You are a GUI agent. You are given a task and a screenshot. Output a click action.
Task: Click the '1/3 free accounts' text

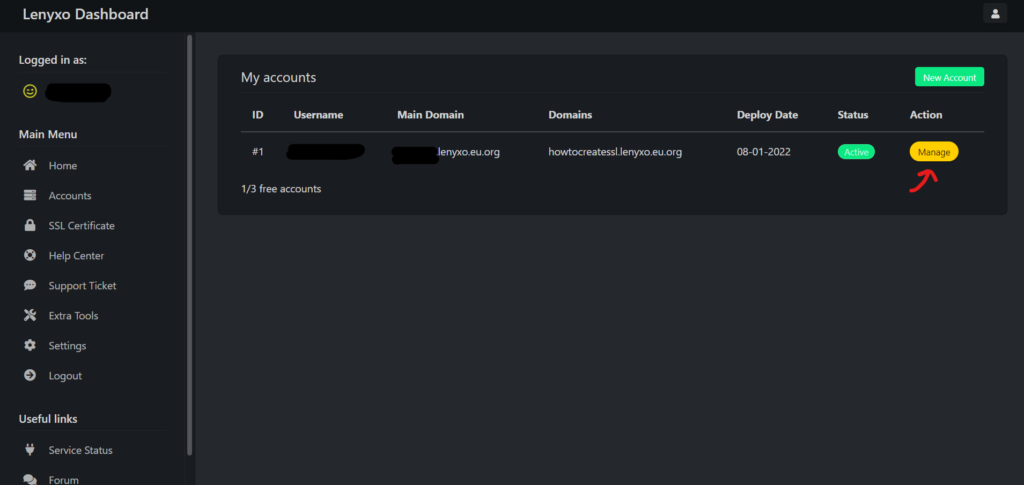pos(281,189)
